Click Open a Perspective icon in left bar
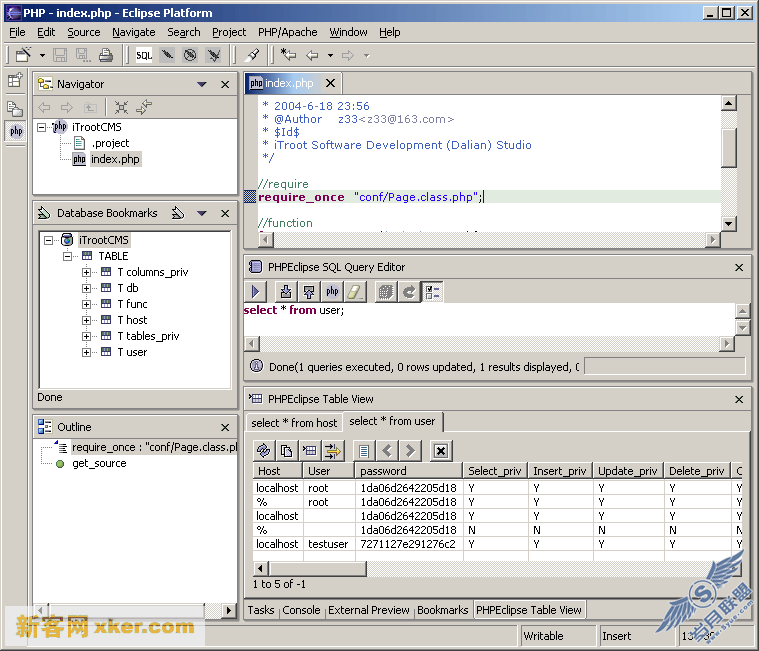 click(x=15, y=80)
